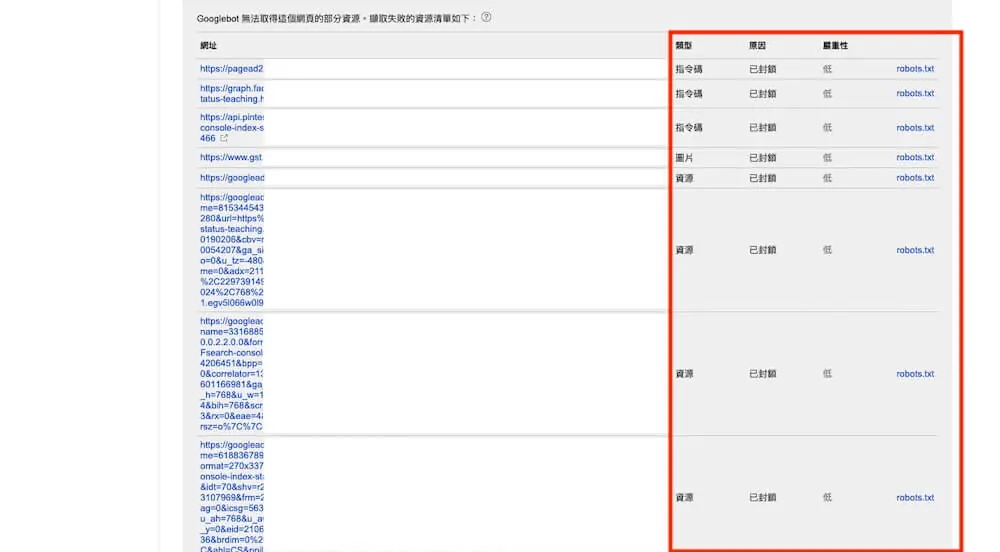Open robots.txt link in the pagead2 row
1000x552 pixels.
click(x=915, y=68)
